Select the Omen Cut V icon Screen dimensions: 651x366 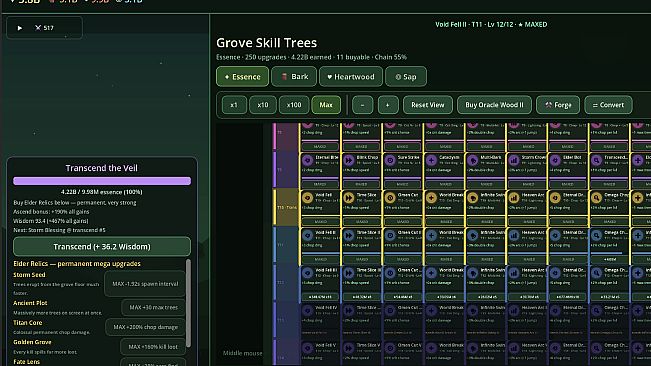click(x=390, y=348)
